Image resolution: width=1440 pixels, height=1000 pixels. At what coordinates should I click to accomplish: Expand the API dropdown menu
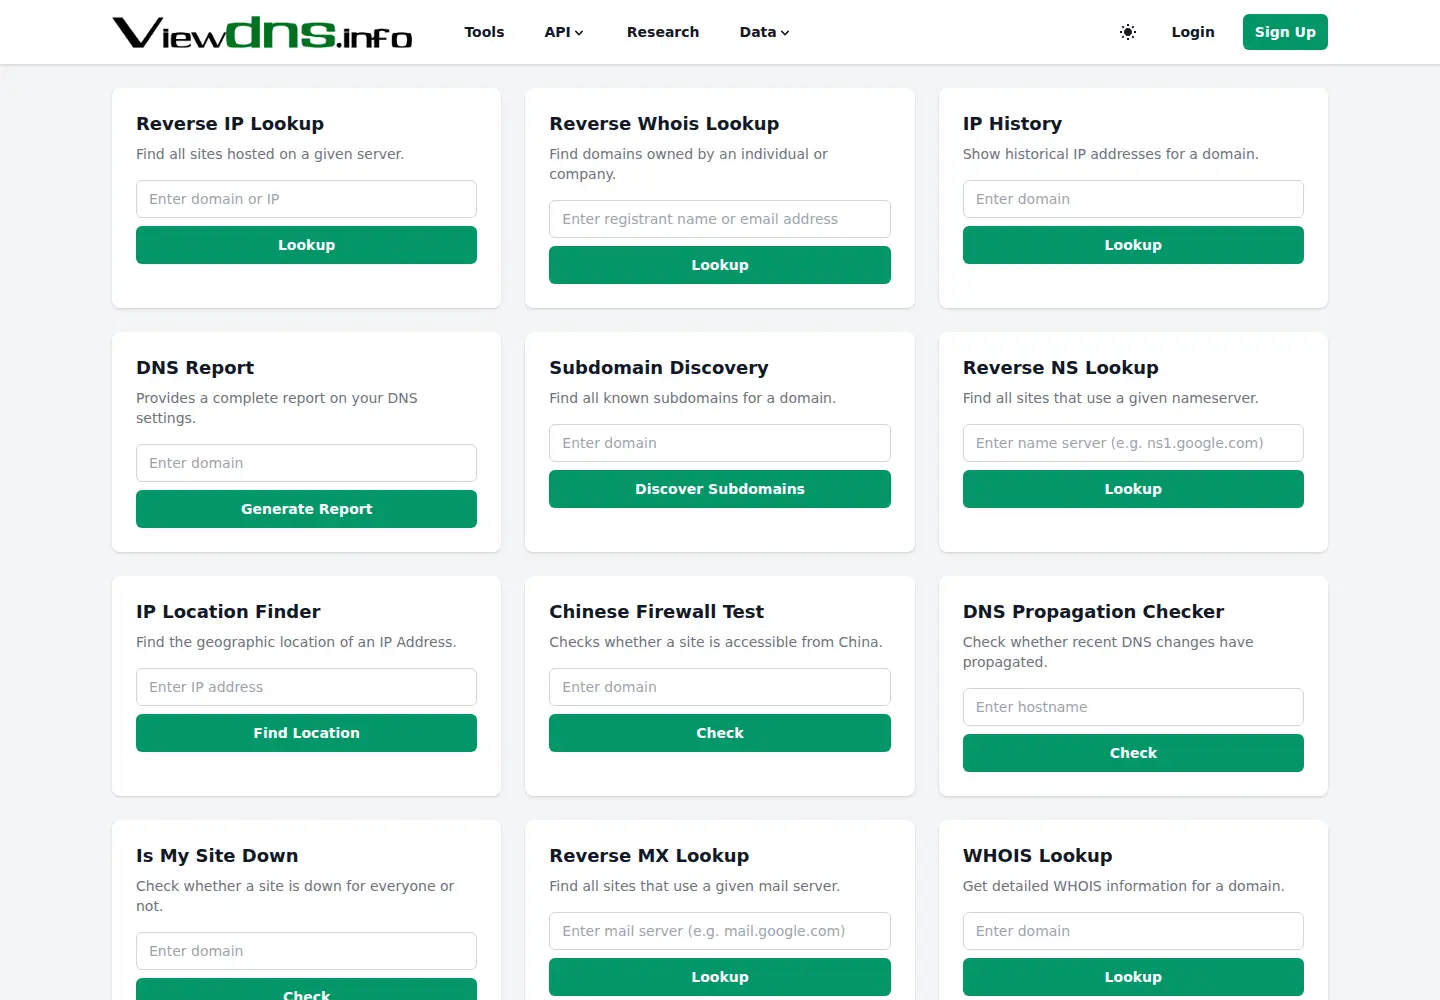point(564,32)
